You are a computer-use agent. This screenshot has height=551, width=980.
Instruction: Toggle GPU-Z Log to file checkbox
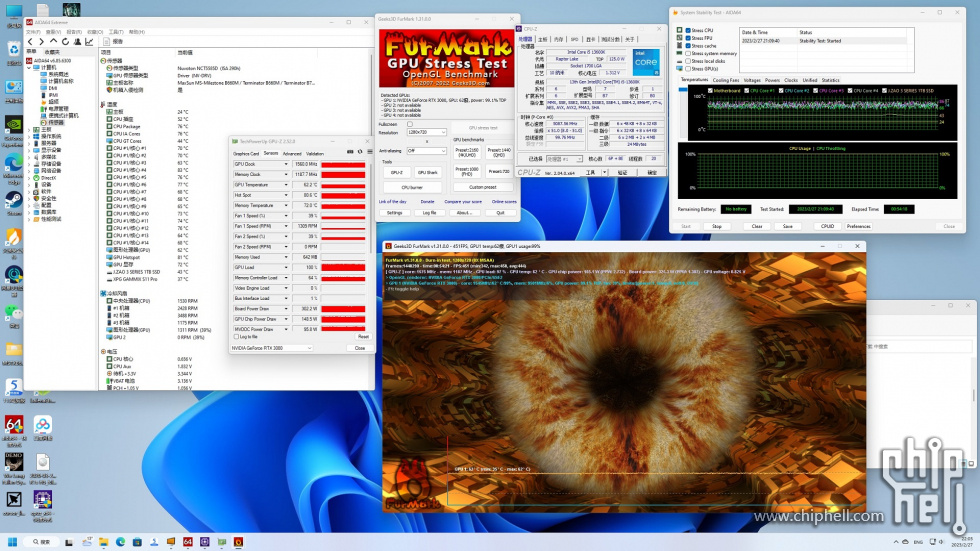[236, 337]
